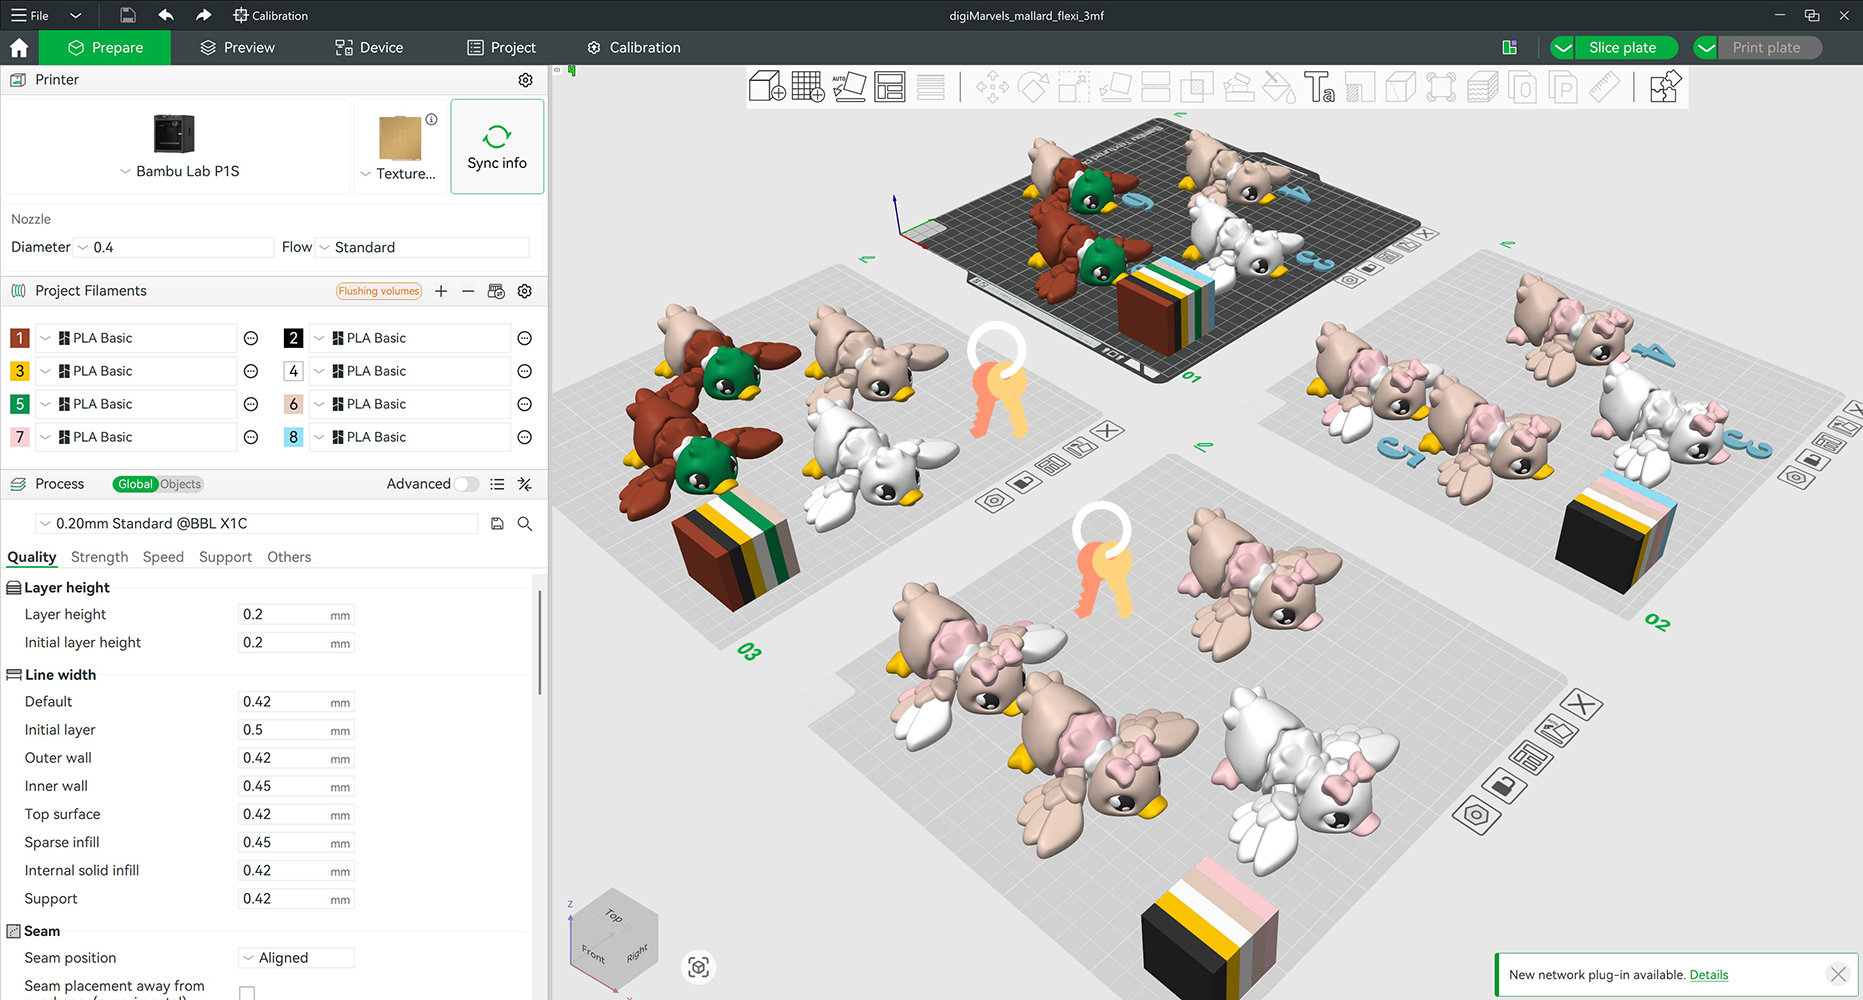Open the Speed settings tab
The height and width of the screenshot is (1000, 1863).
point(163,557)
